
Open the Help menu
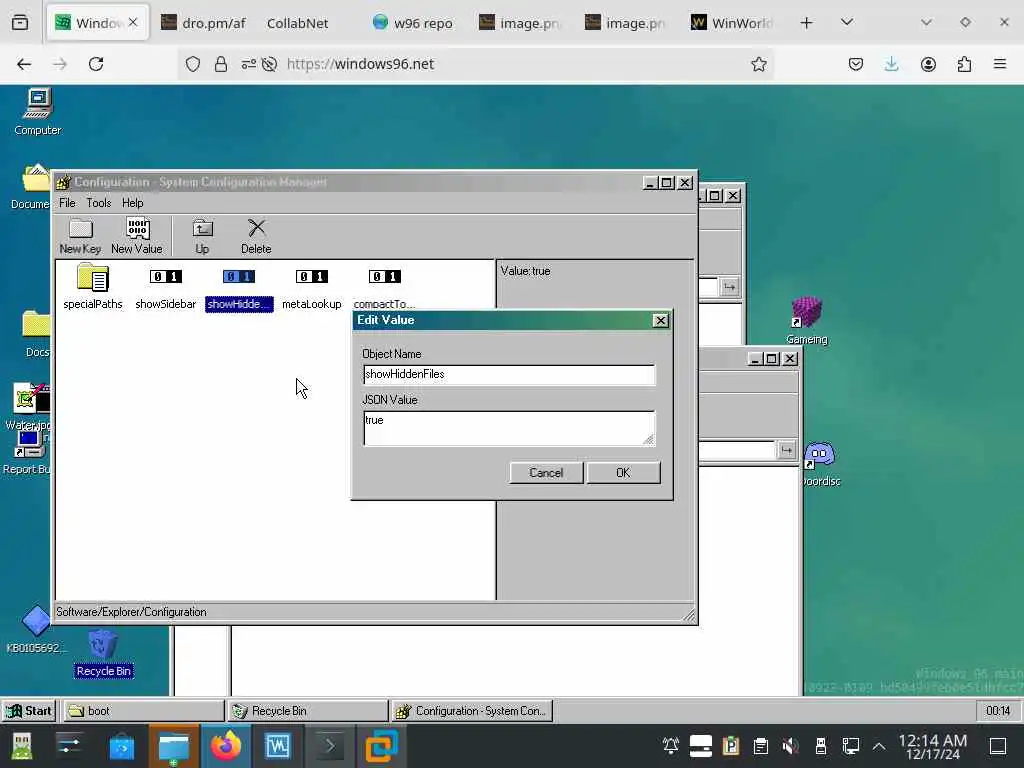tap(133, 203)
